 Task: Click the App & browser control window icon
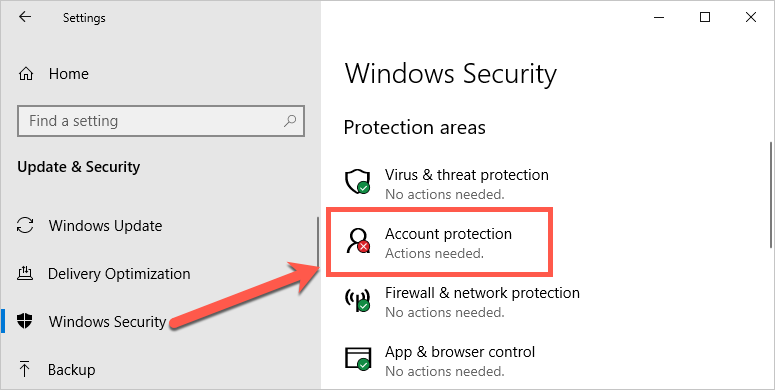358,358
